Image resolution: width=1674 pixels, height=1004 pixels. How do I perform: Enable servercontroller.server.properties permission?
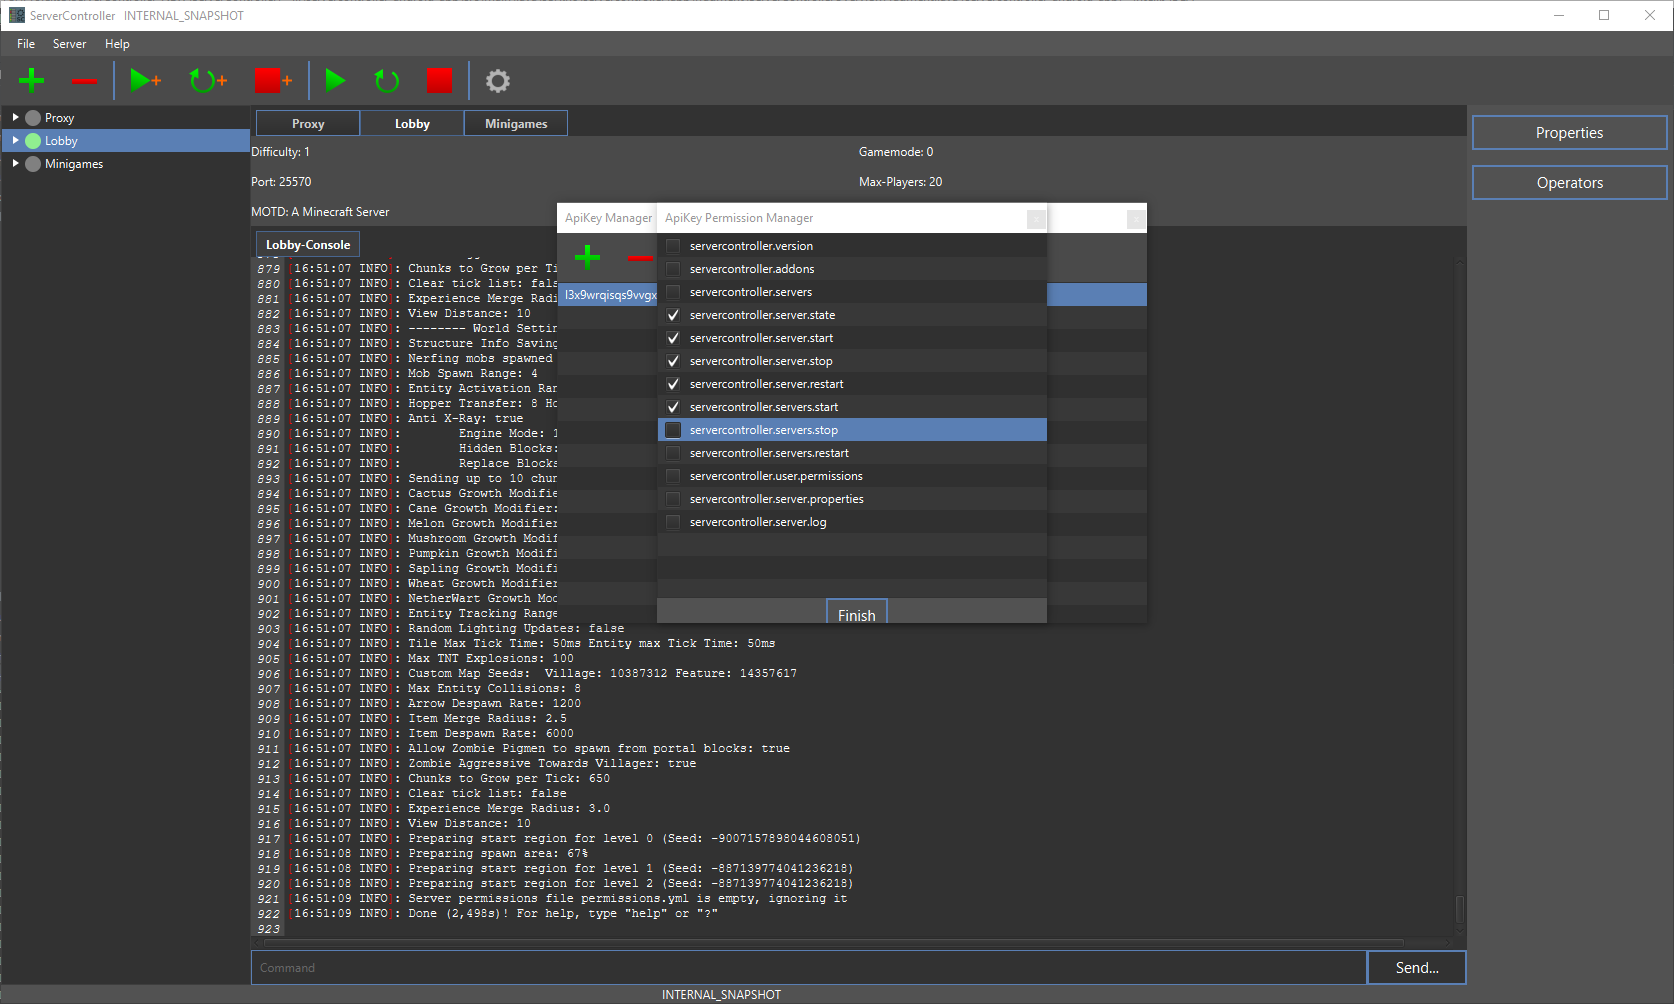point(673,499)
